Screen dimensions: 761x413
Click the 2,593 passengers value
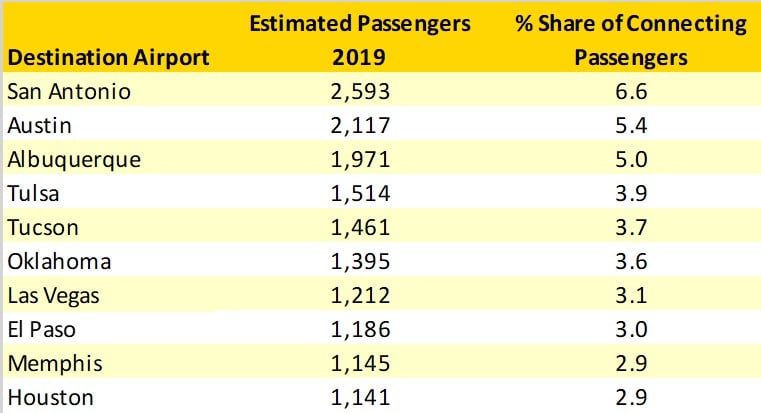[x=360, y=91]
